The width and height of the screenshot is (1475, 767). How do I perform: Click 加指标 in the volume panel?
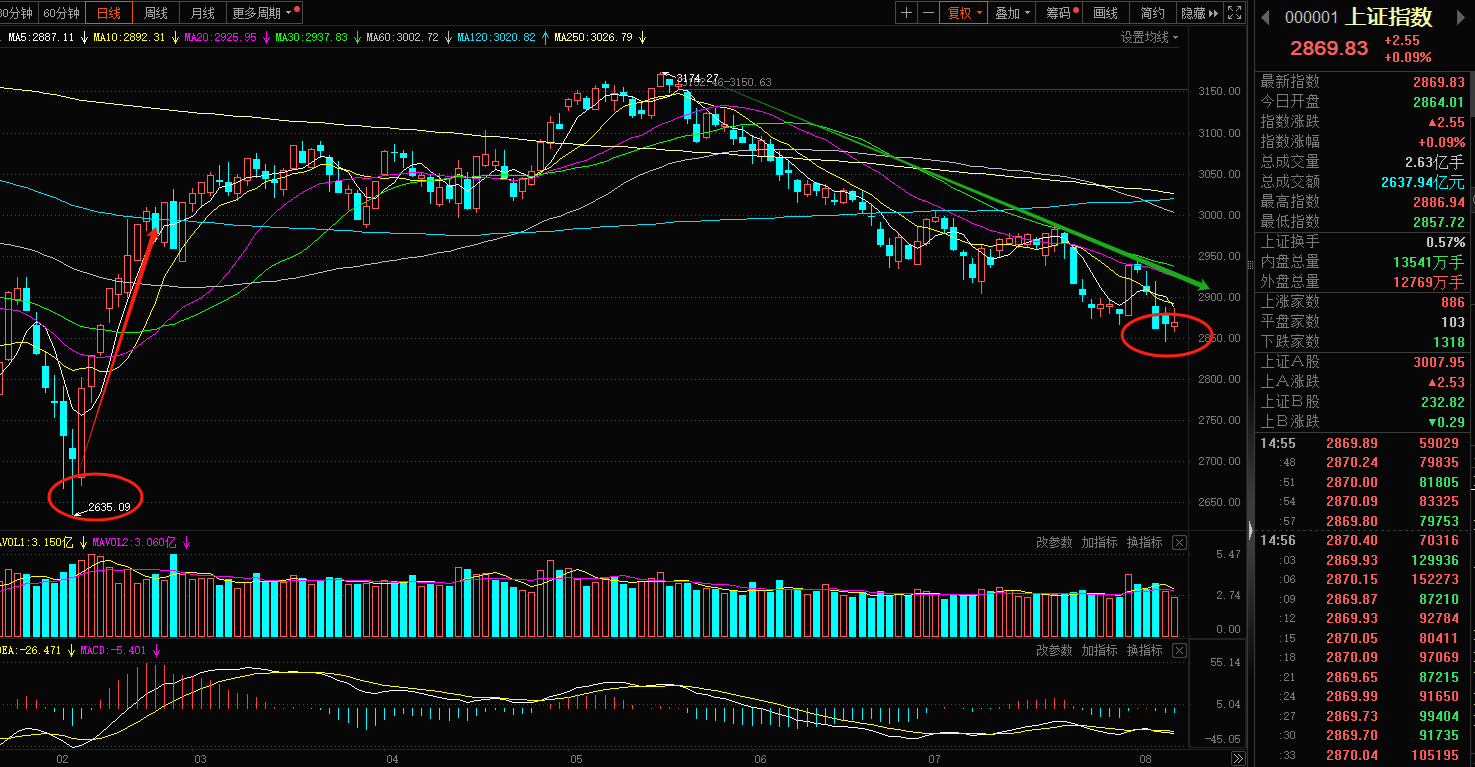point(1099,542)
